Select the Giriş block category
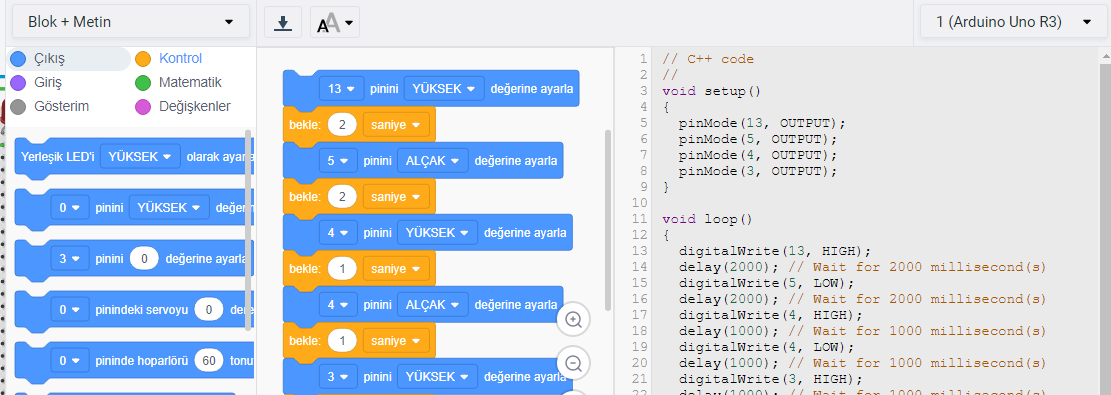Viewport: 1111px width, 395px height. [48, 82]
